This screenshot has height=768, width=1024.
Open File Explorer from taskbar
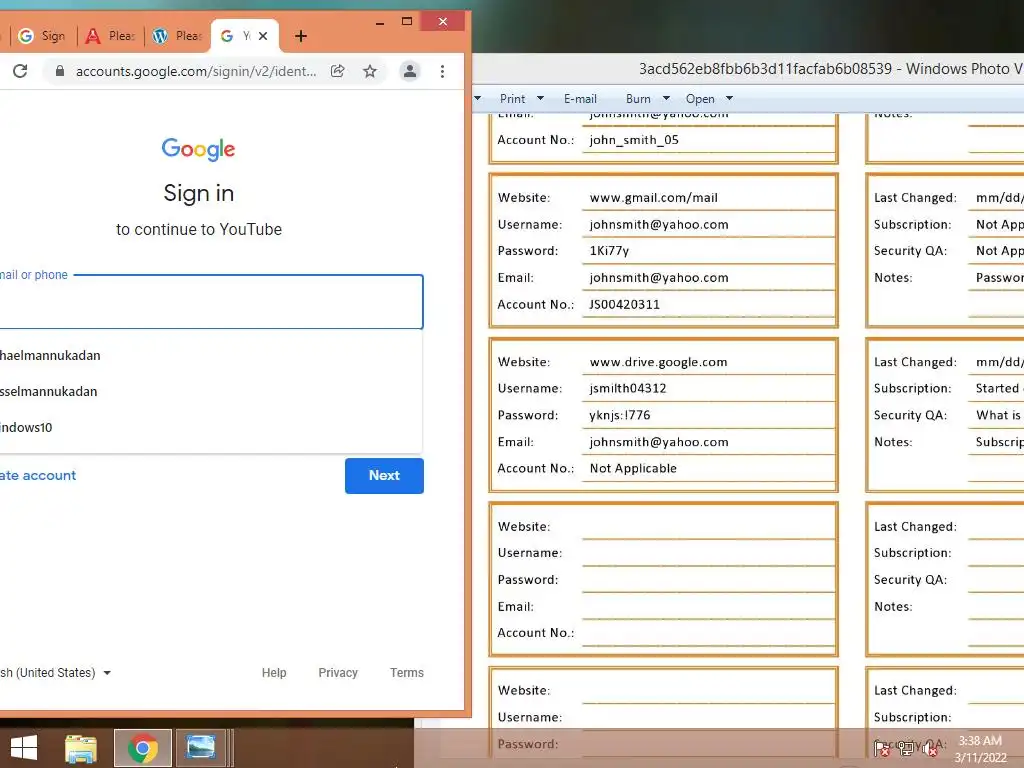point(81,748)
